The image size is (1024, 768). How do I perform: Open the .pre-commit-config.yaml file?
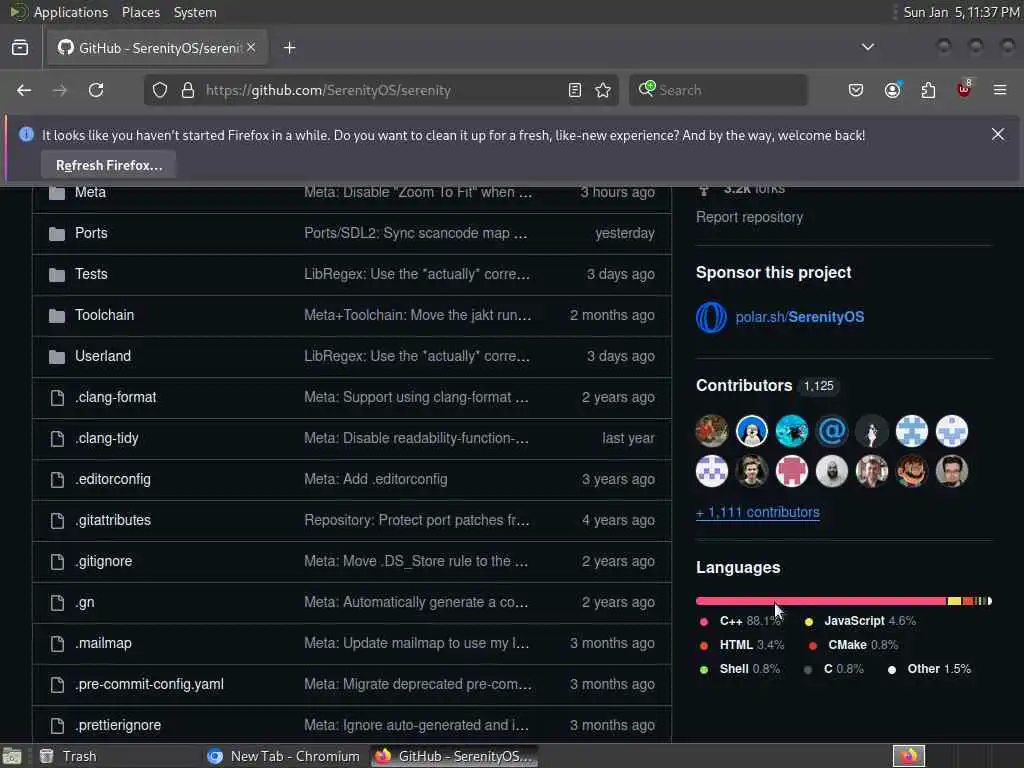150,684
